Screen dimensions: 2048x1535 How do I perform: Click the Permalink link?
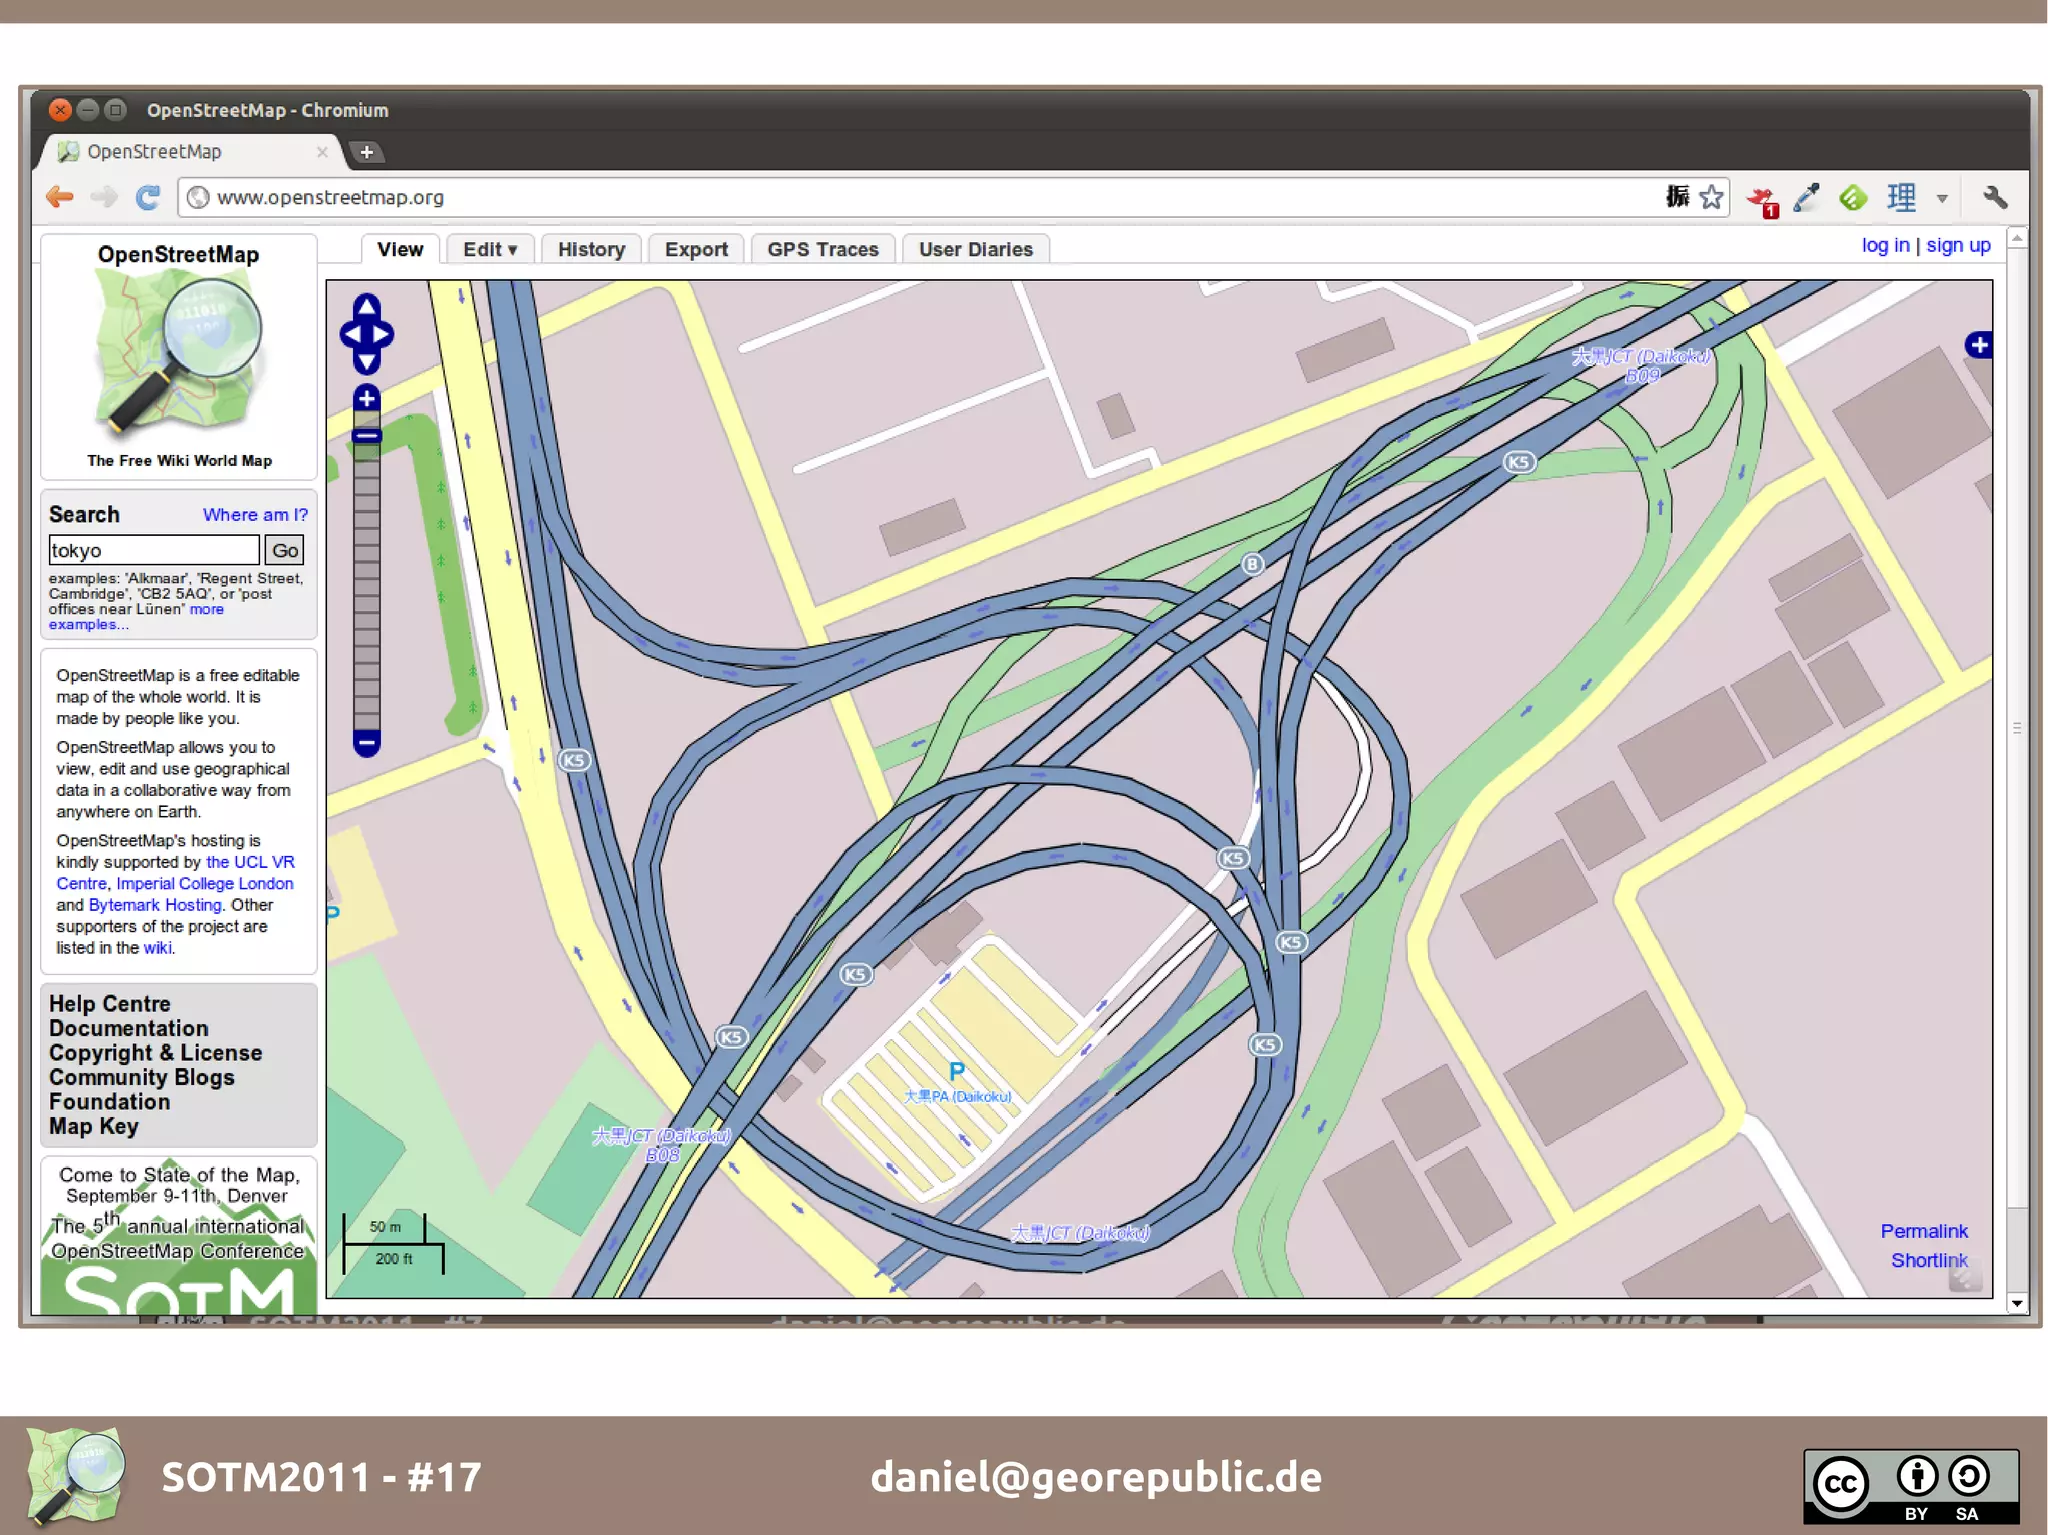click(x=1923, y=1231)
